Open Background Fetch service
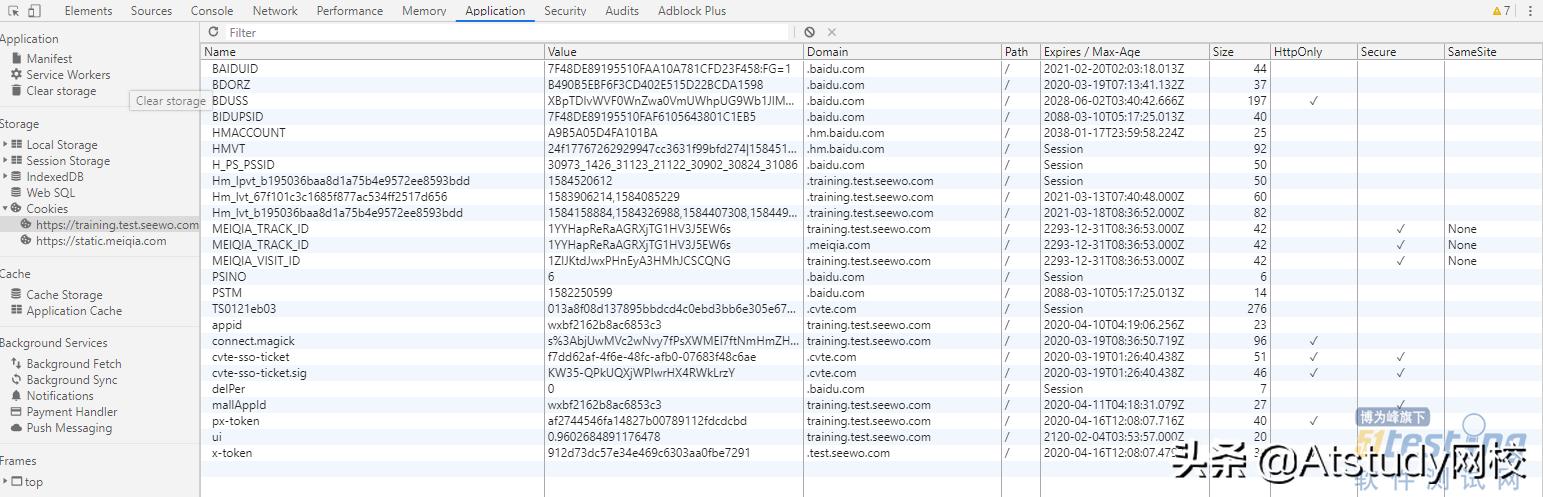The height and width of the screenshot is (497, 1543). [74, 364]
